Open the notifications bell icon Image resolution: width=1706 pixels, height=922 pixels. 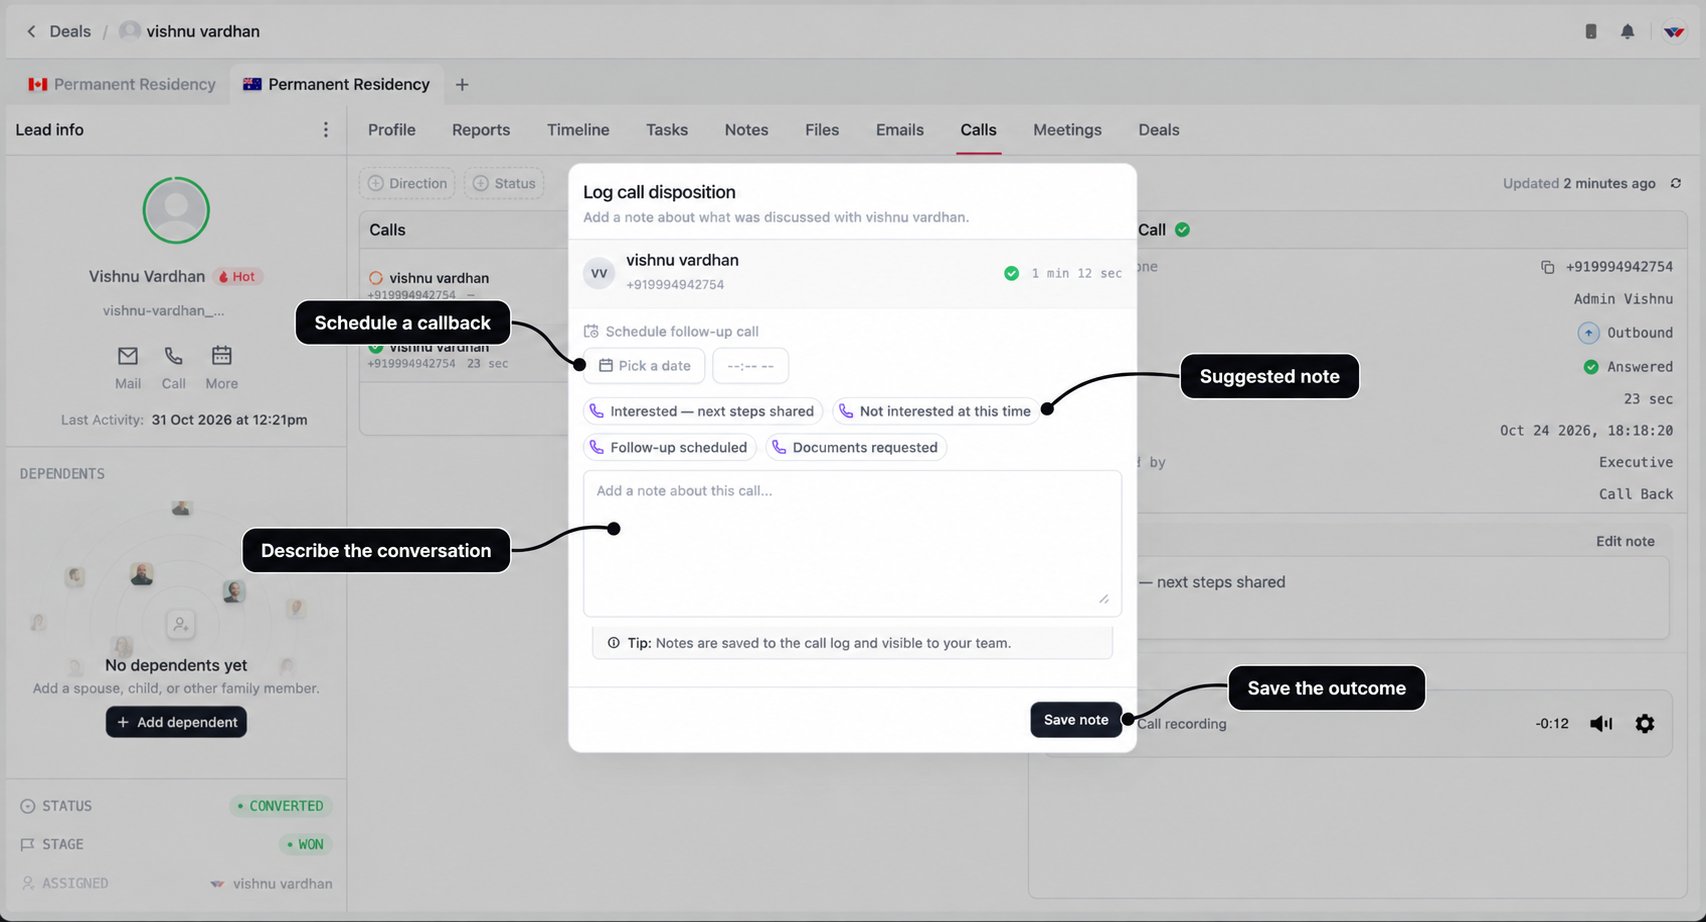pos(1627,31)
